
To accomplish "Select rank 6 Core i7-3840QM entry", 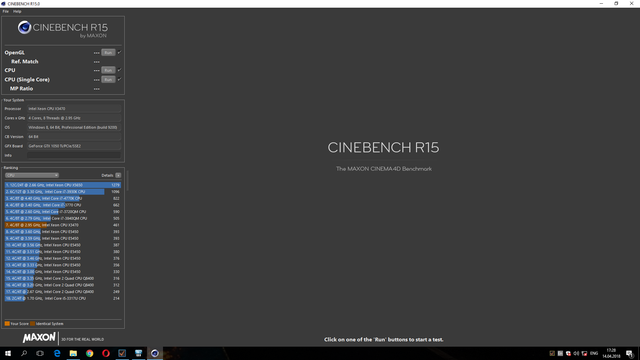I will (63, 218).
